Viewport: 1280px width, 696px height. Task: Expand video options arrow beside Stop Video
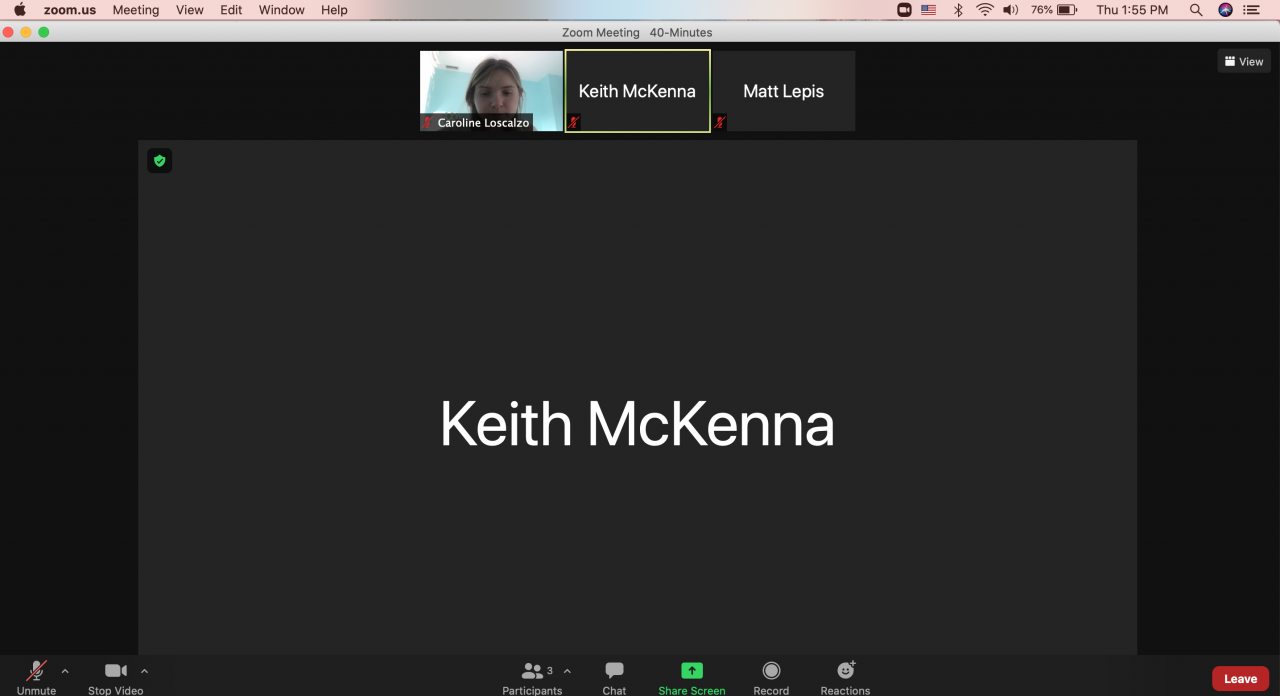point(144,671)
